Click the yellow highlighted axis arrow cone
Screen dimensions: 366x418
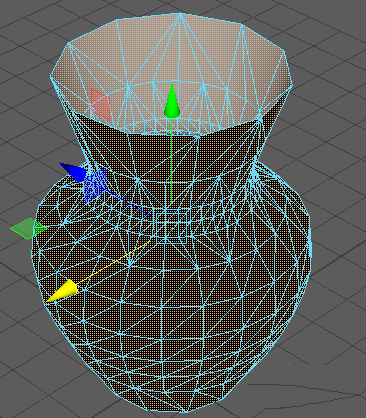[x=63, y=292]
